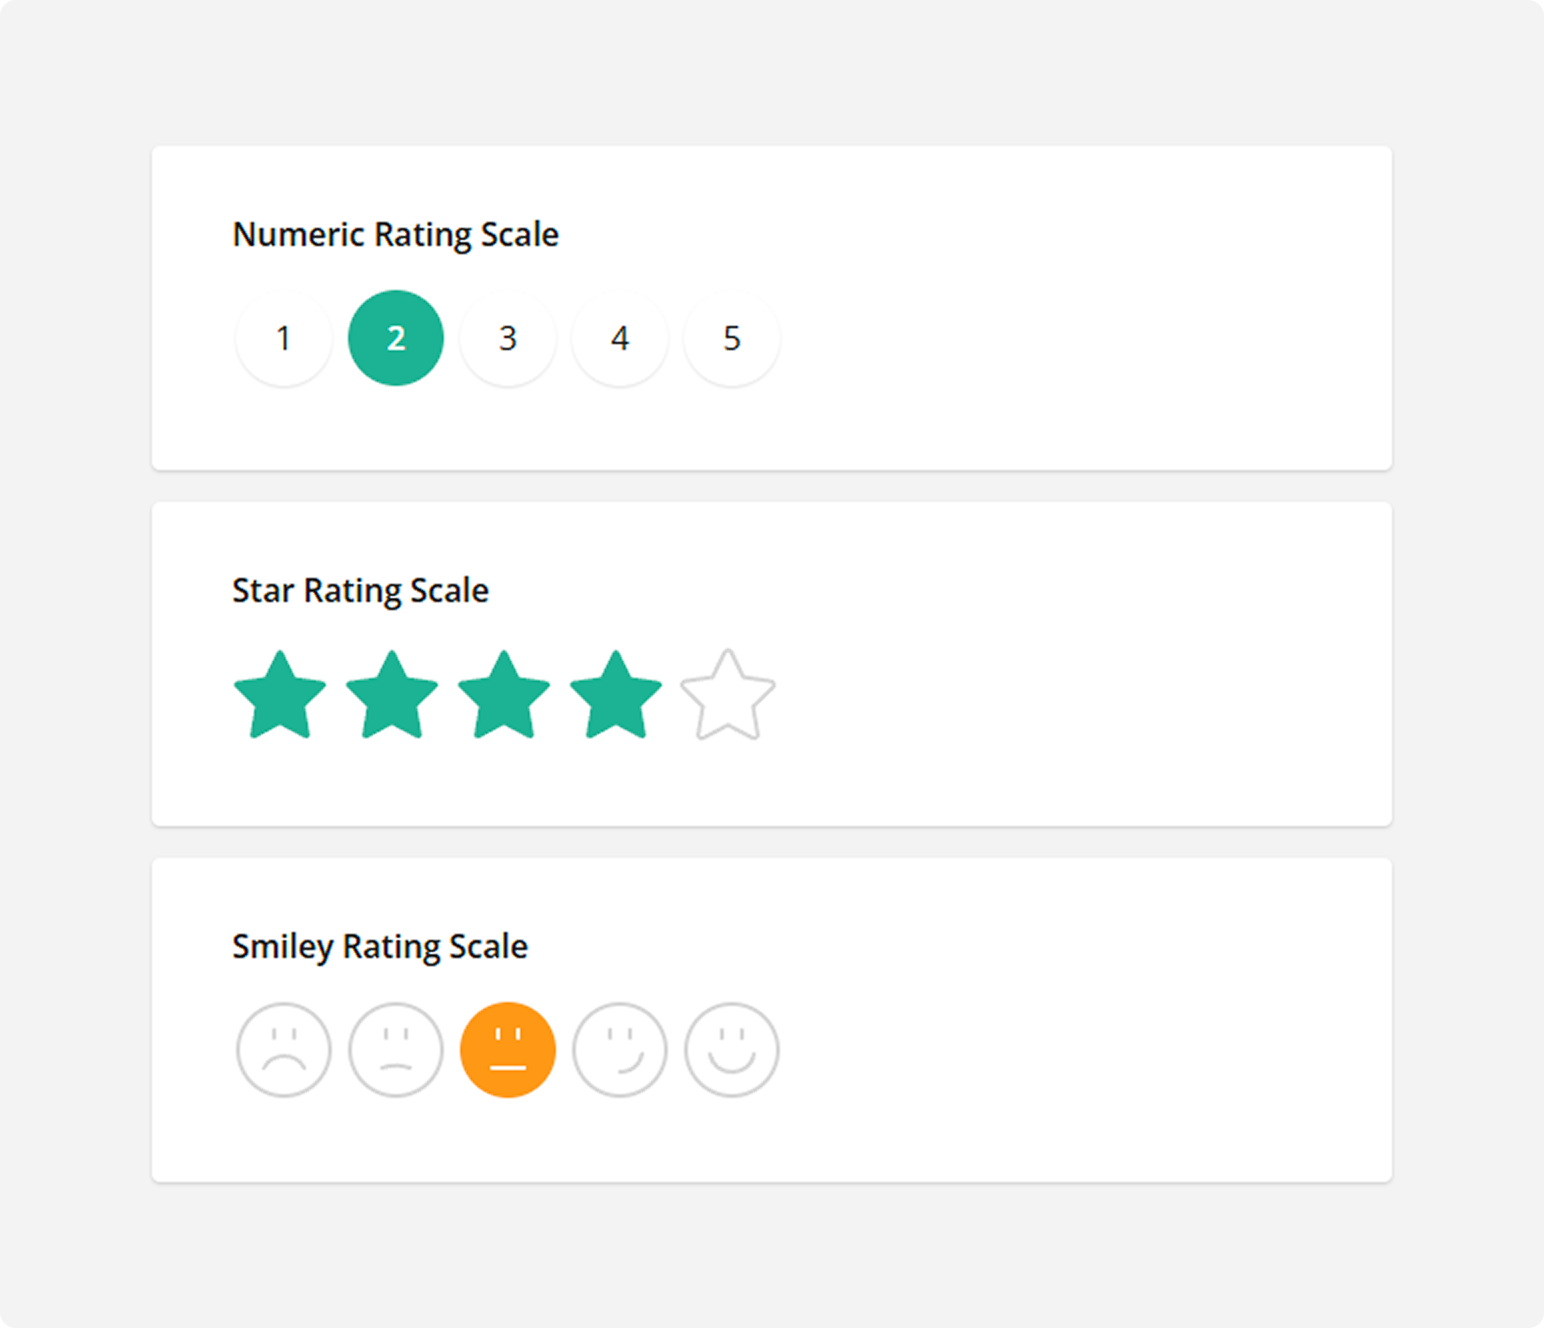Select the happiest smiley face
Screen dimensions: 1544x1328
pyautogui.click(x=732, y=1050)
